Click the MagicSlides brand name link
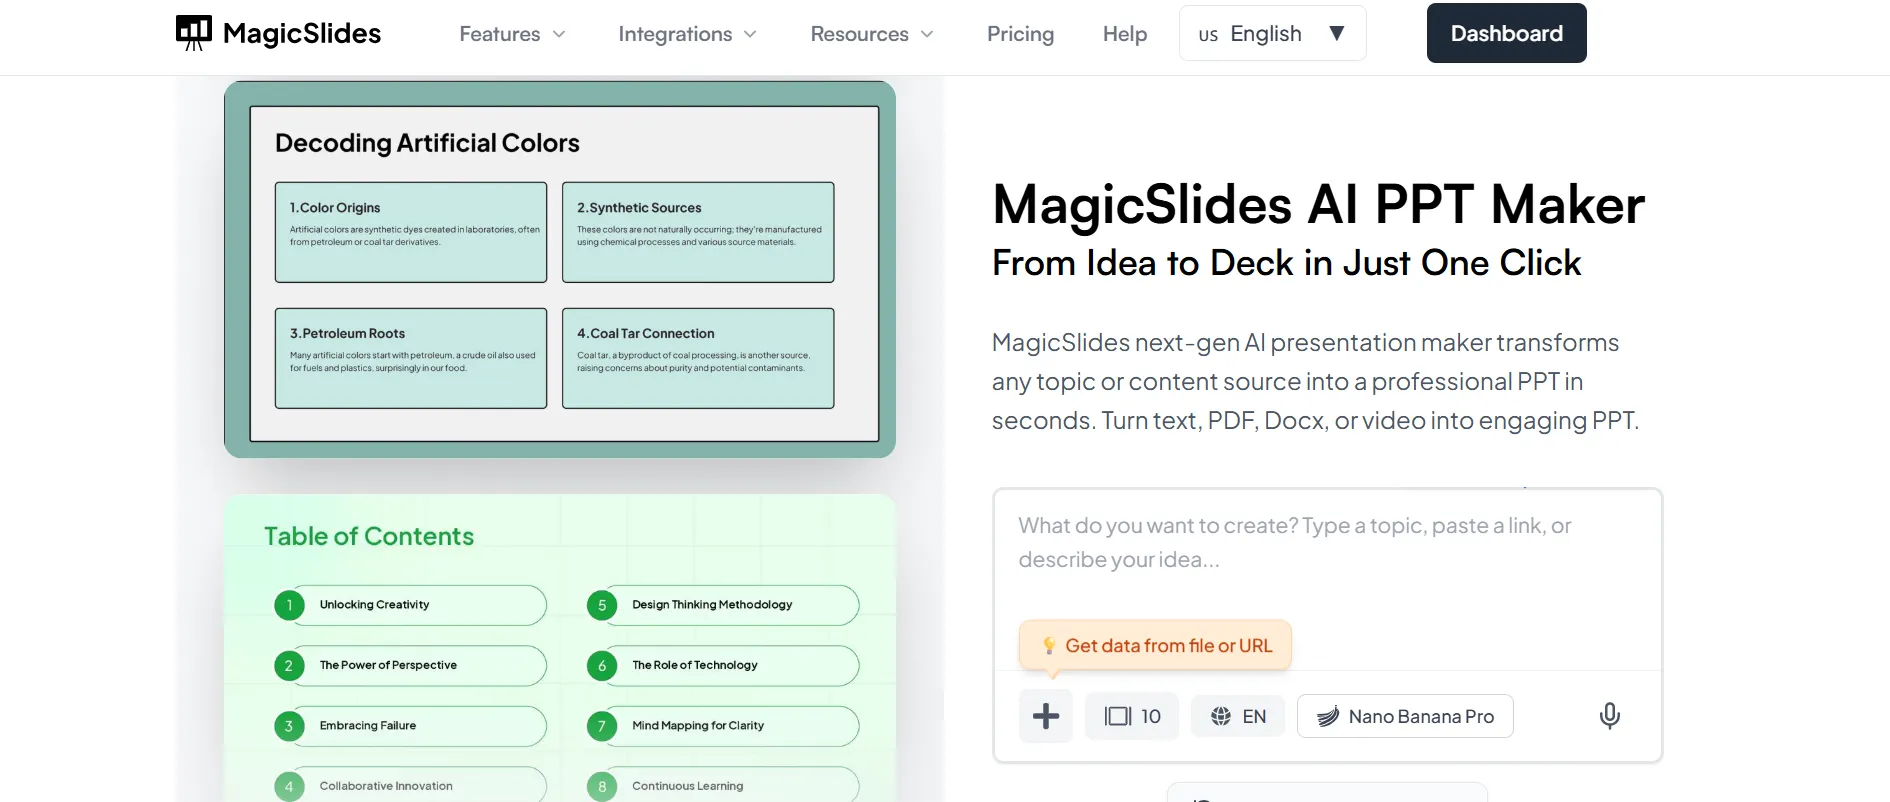This screenshot has height=802, width=1890. click(302, 34)
